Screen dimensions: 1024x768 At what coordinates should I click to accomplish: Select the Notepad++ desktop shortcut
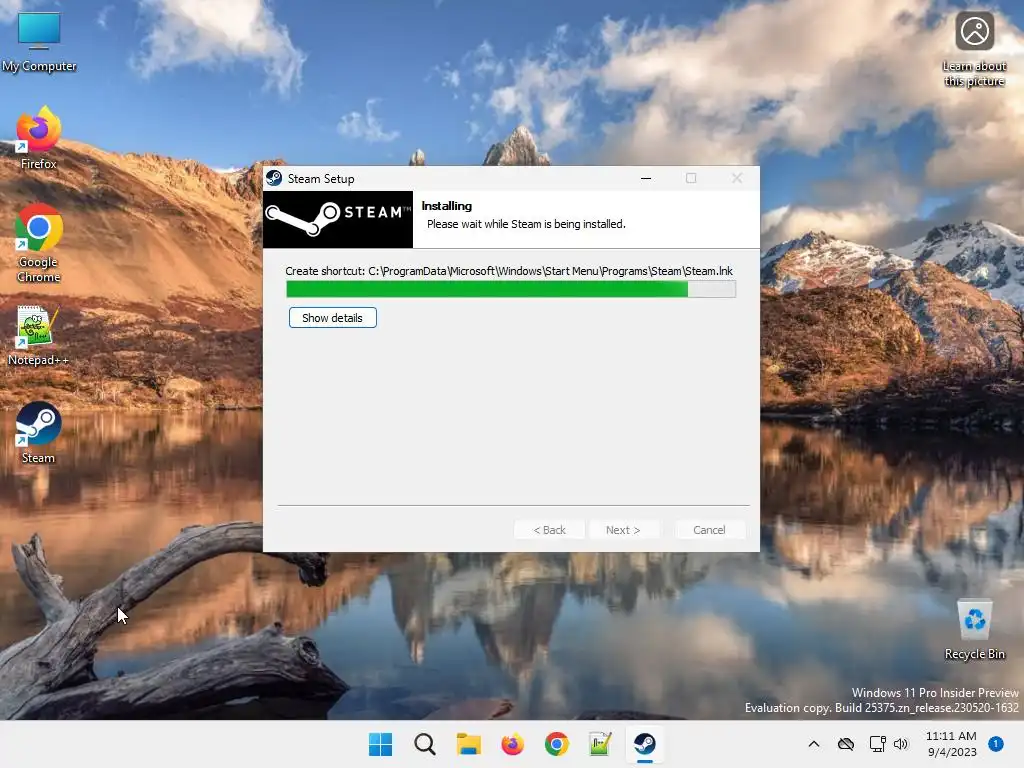38,336
